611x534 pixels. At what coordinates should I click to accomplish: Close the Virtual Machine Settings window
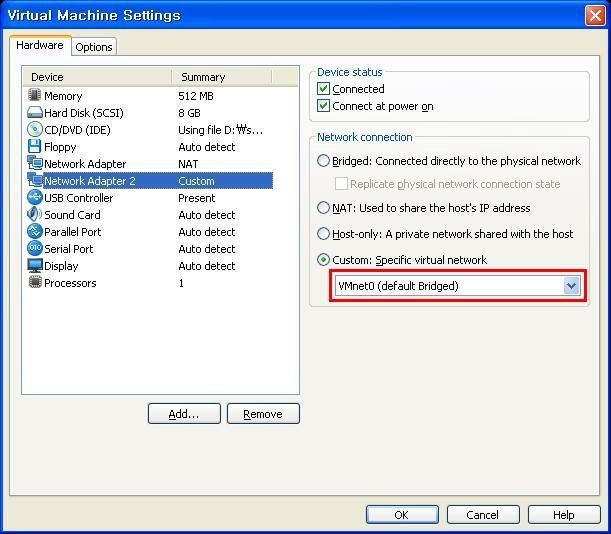click(x=595, y=16)
